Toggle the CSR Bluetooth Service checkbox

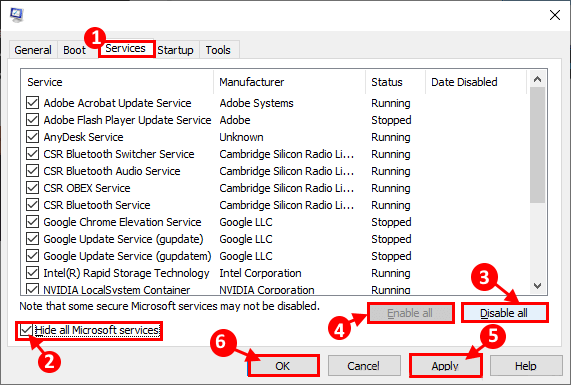[32, 205]
